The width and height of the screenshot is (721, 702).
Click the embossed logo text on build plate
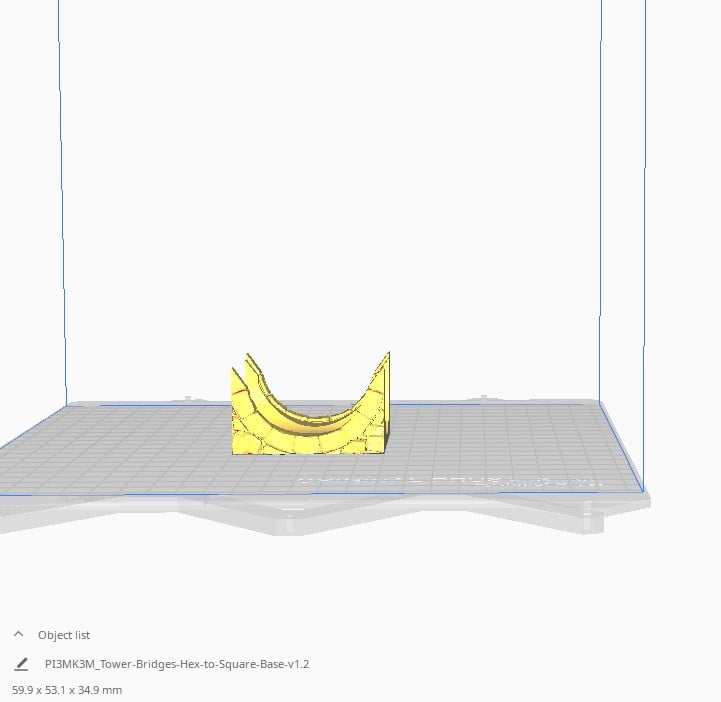(x=450, y=481)
